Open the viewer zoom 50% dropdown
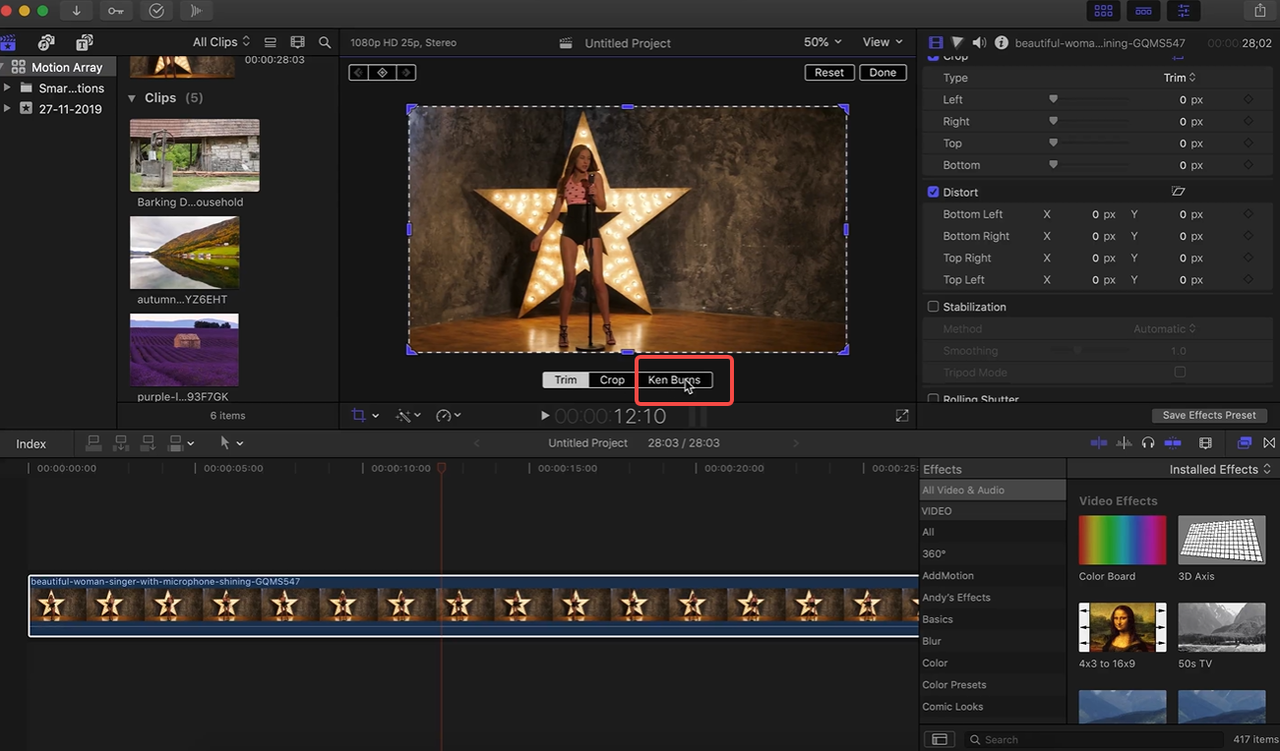The width and height of the screenshot is (1280, 751). [x=822, y=42]
